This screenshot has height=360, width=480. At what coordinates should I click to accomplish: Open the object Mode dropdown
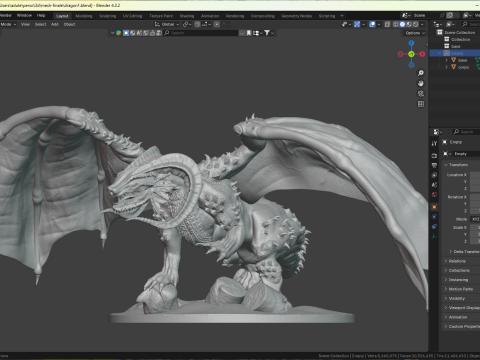click(8, 24)
